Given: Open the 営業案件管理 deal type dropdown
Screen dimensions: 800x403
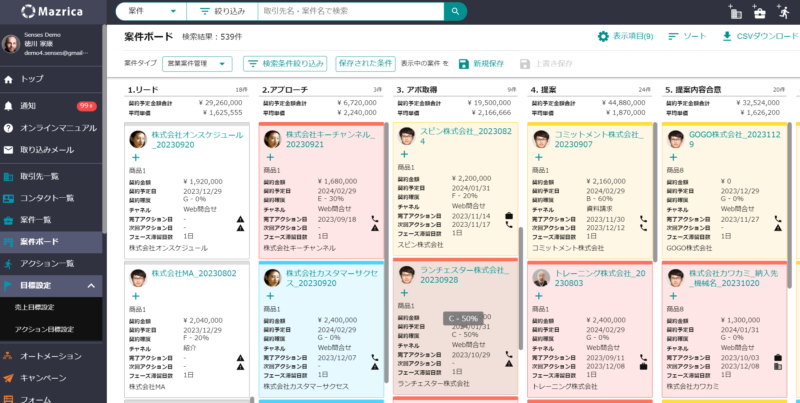Looking at the screenshot, I should click(x=196, y=64).
